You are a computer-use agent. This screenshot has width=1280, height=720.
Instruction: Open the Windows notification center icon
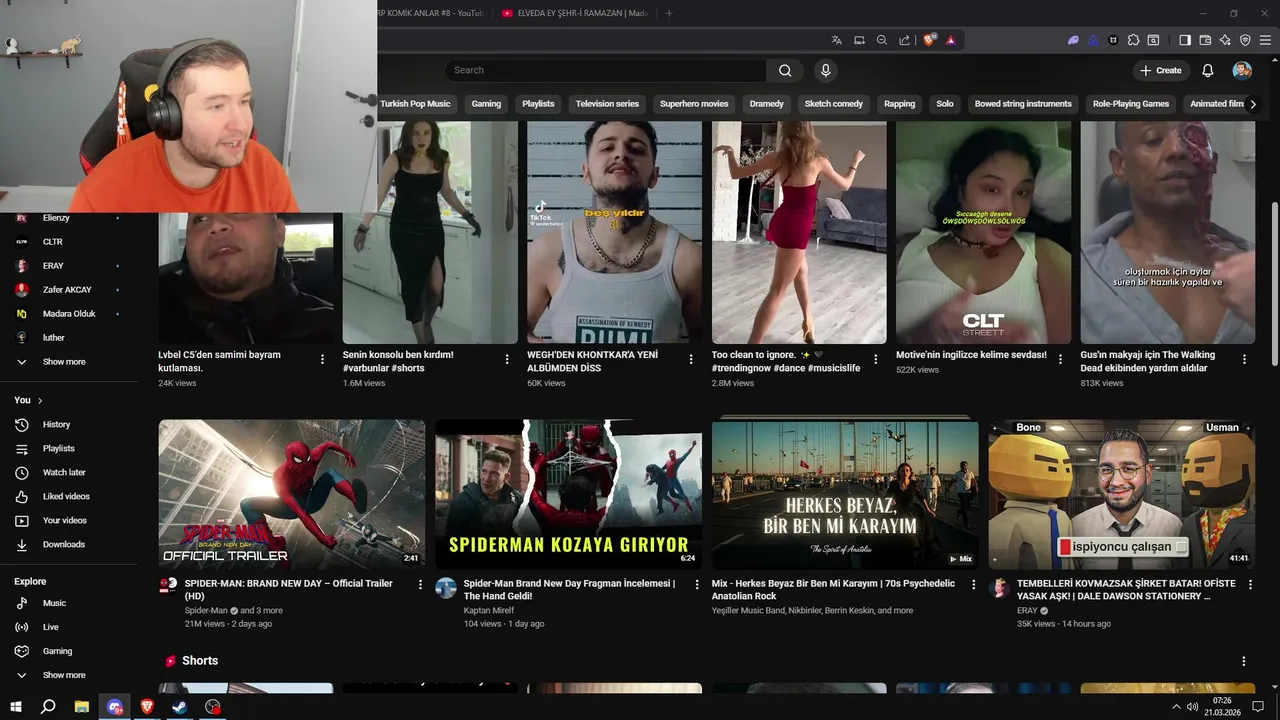(1258, 707)
